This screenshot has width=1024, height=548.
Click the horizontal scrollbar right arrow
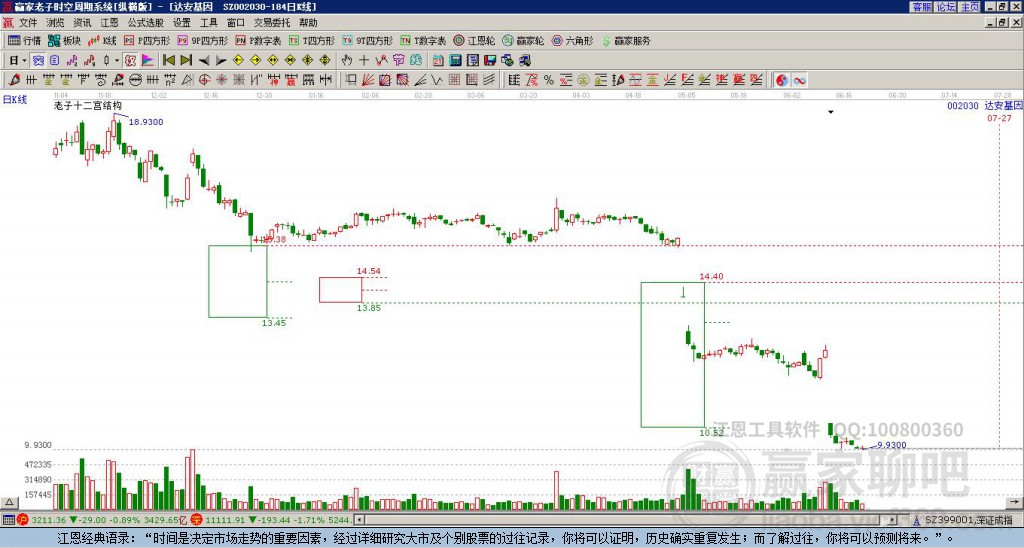coord(893,520)
